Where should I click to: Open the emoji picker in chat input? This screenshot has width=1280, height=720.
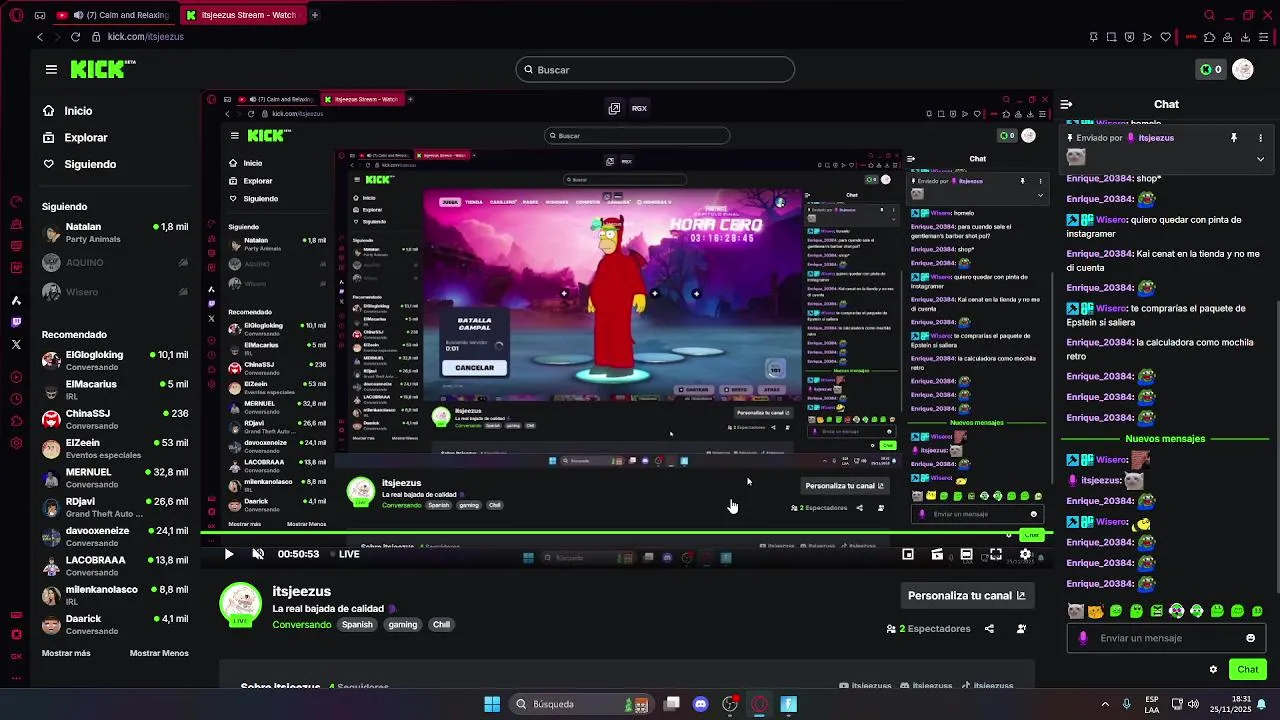[1250, 638]
